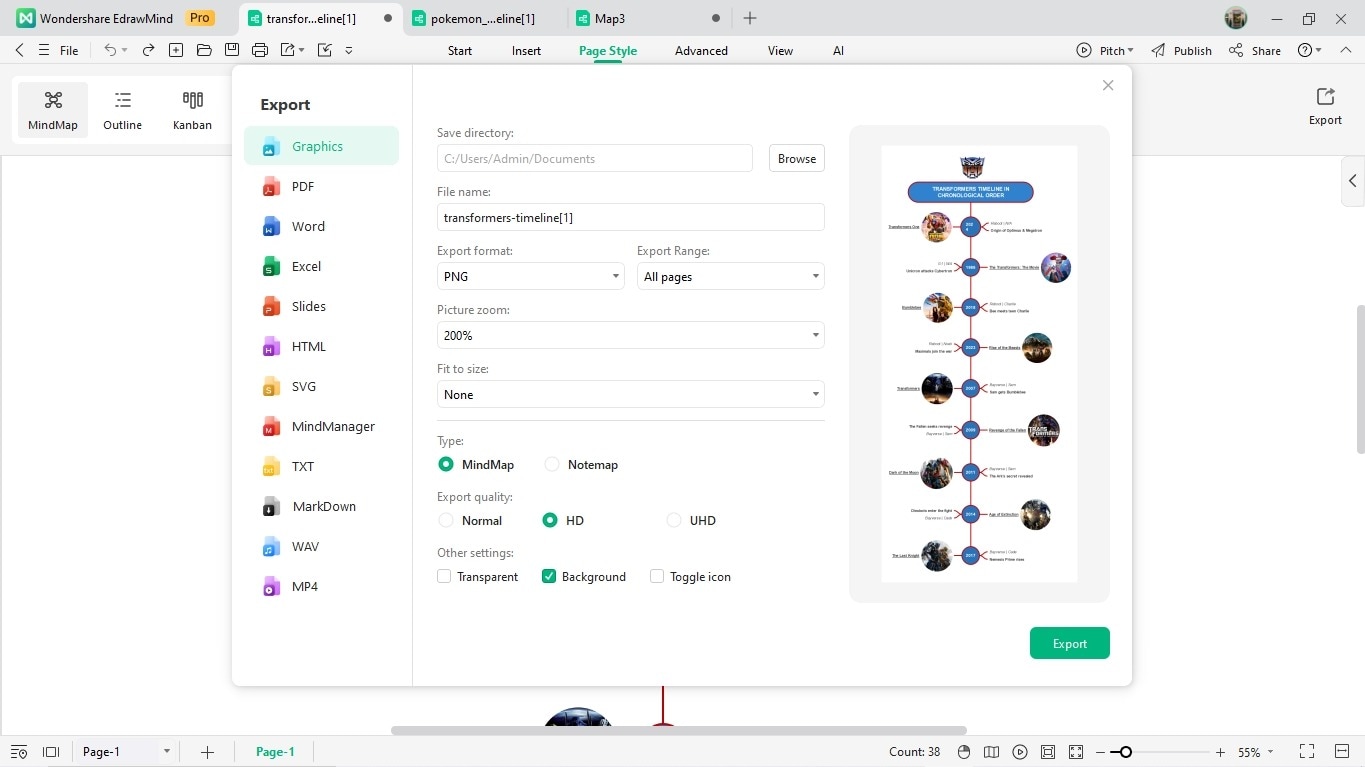The height and width of the screenshot is (767, 1365).
Task: Click the Export icon at top right
Action: coord(1325,106)
